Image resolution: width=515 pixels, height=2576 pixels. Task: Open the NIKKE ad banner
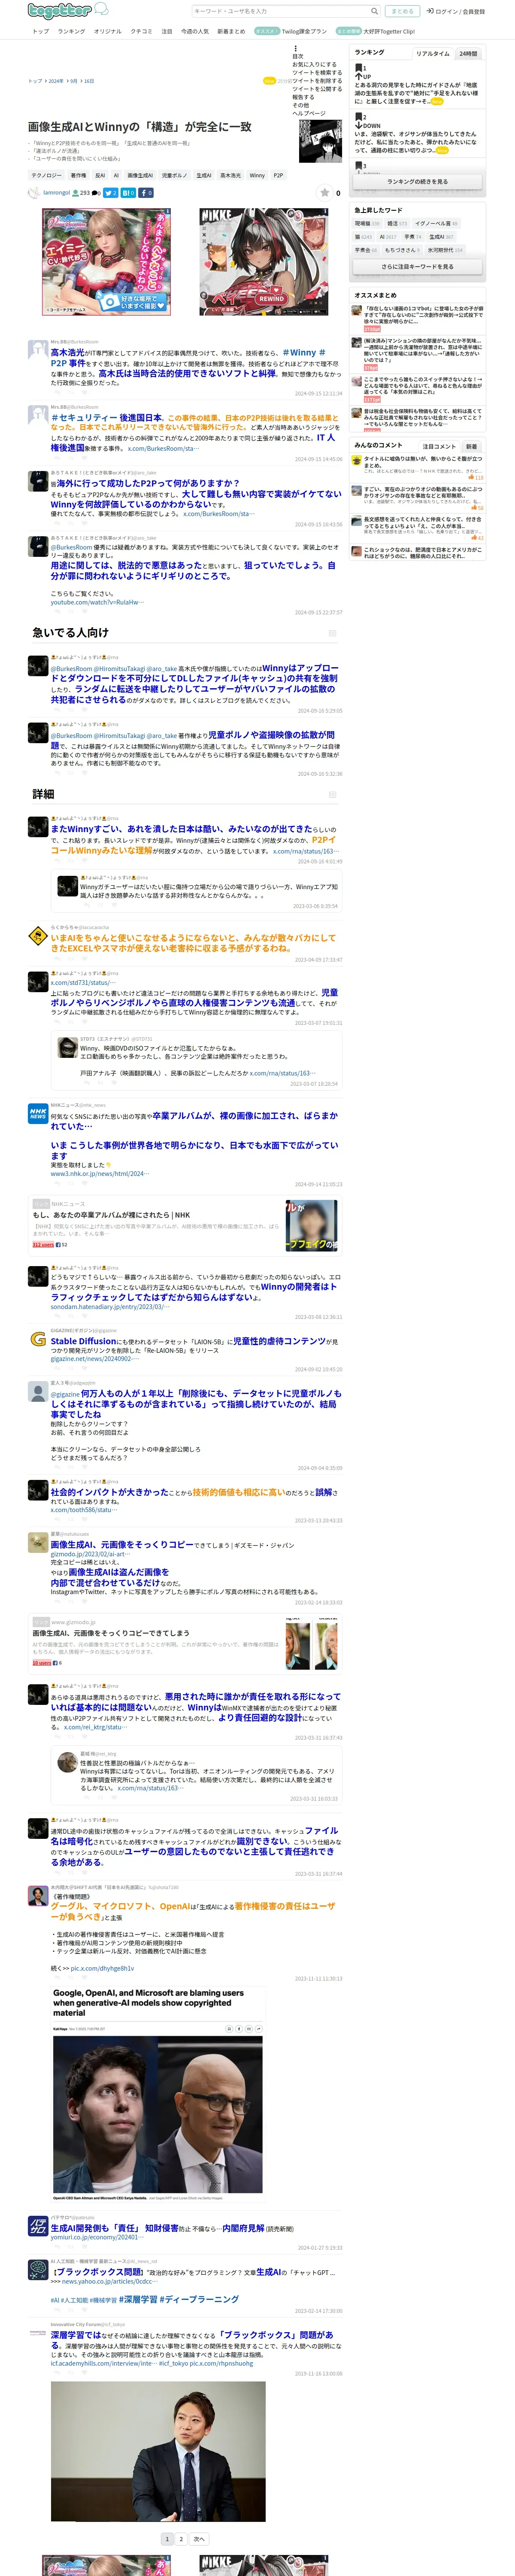coord(264,262)
